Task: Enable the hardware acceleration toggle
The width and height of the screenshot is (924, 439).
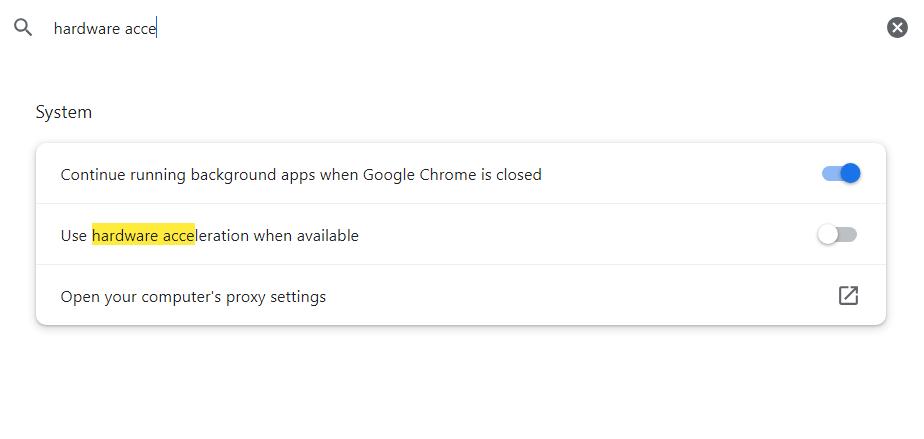Action: pos(837,235)
